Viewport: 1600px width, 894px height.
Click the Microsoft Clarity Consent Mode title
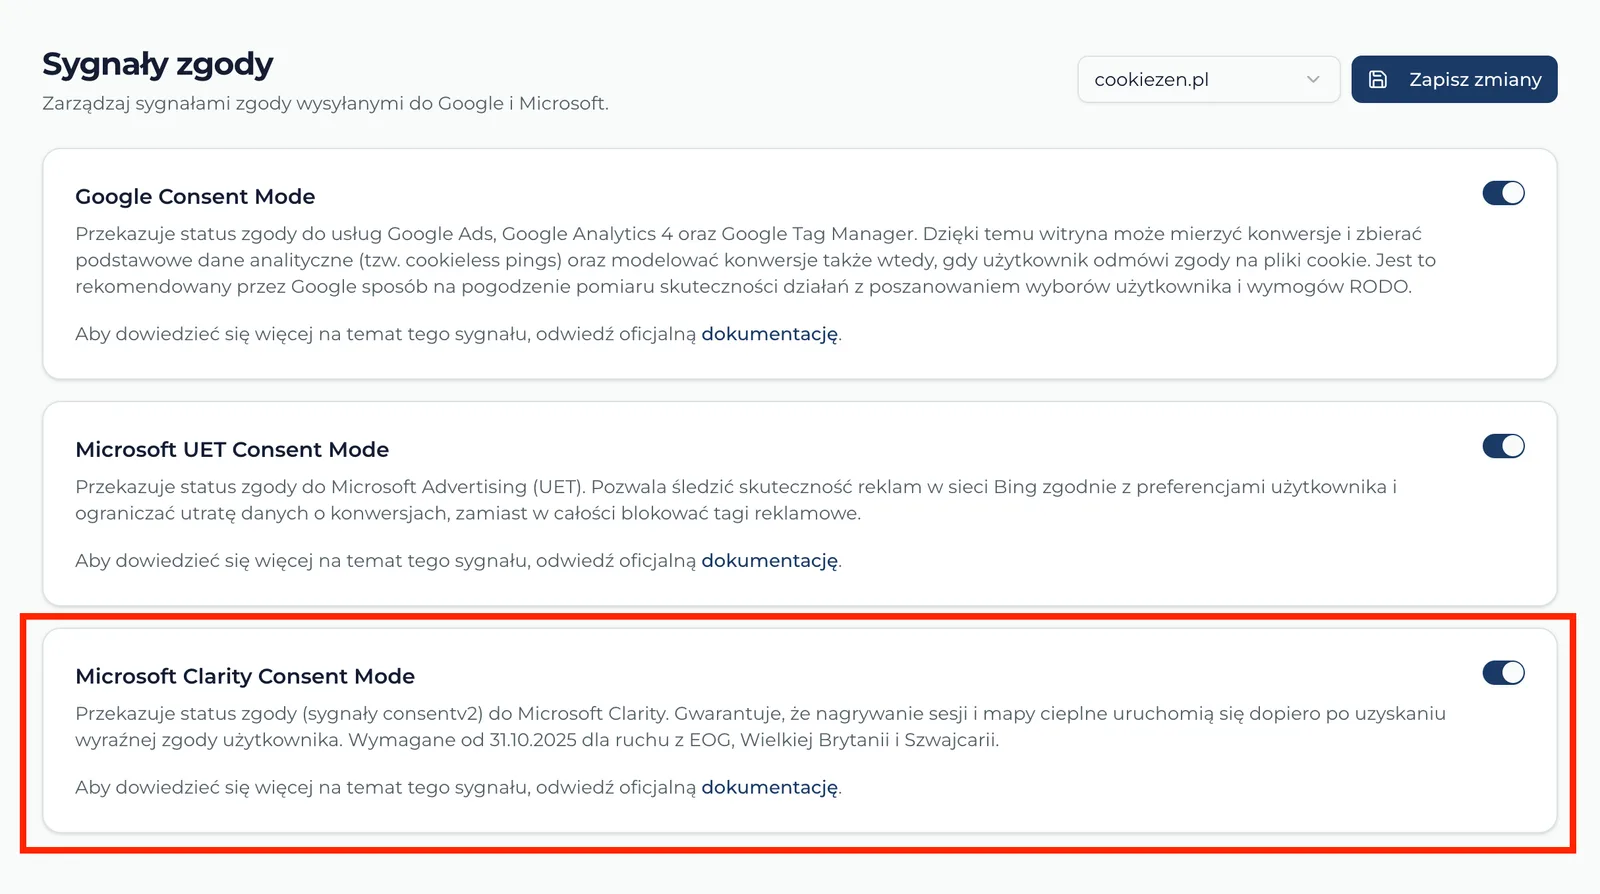245,677
